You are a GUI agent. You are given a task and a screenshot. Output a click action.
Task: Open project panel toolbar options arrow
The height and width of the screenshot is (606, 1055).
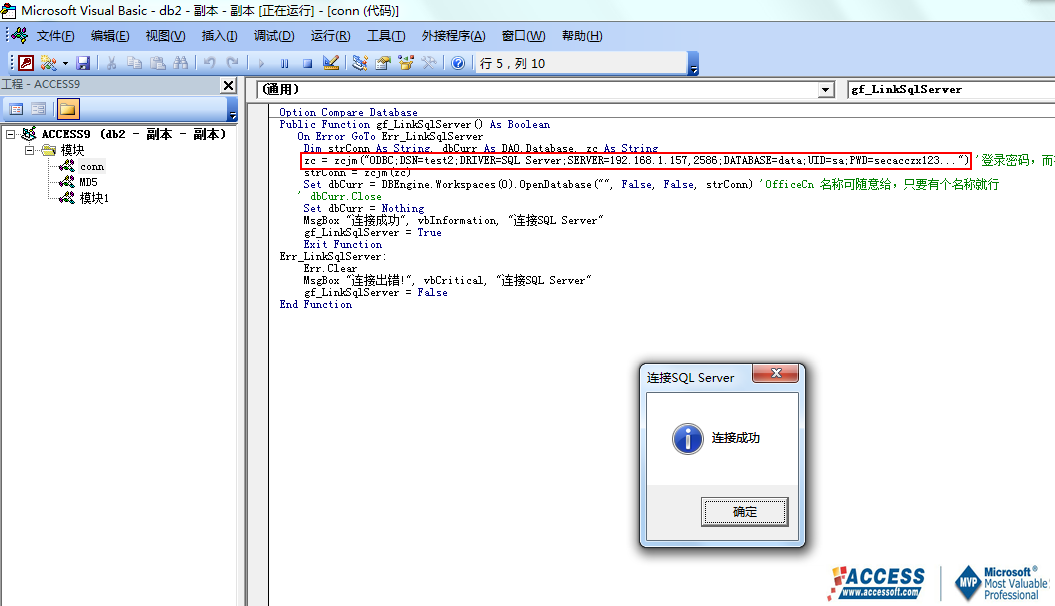click(x=233, y=110)
